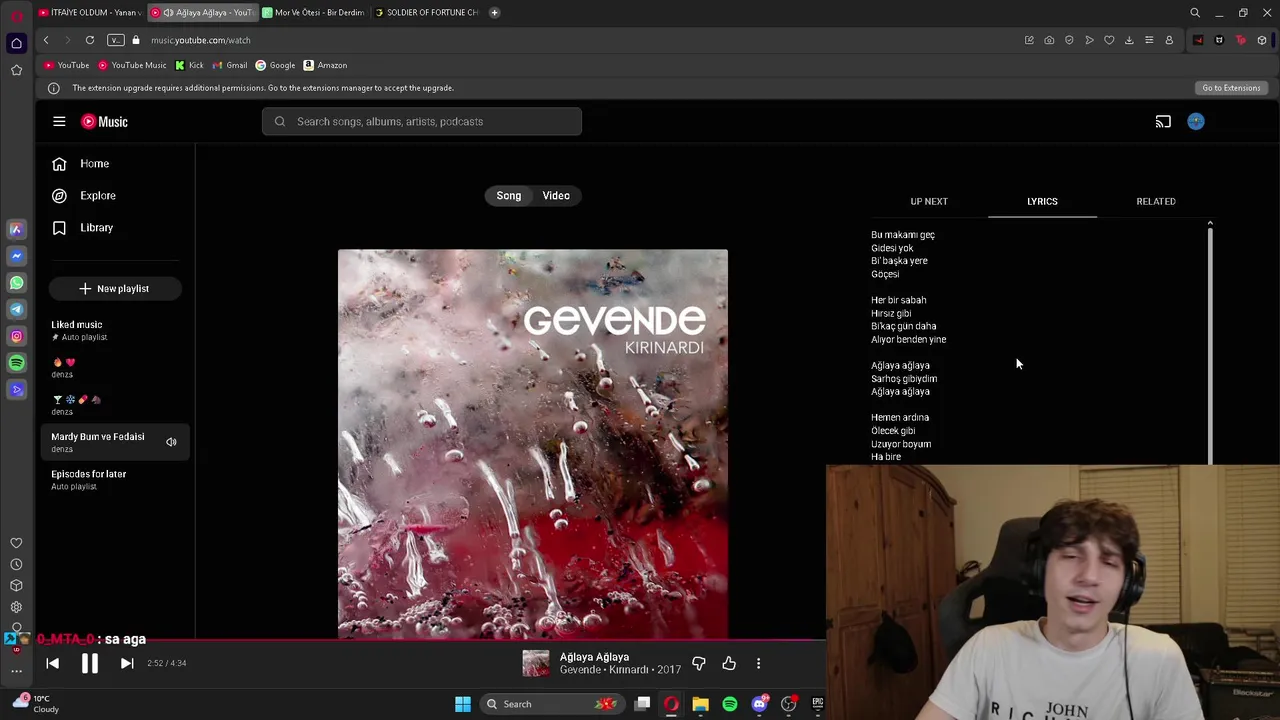Open WhatsApp in Opera sidebar

[x=16, y=283]
